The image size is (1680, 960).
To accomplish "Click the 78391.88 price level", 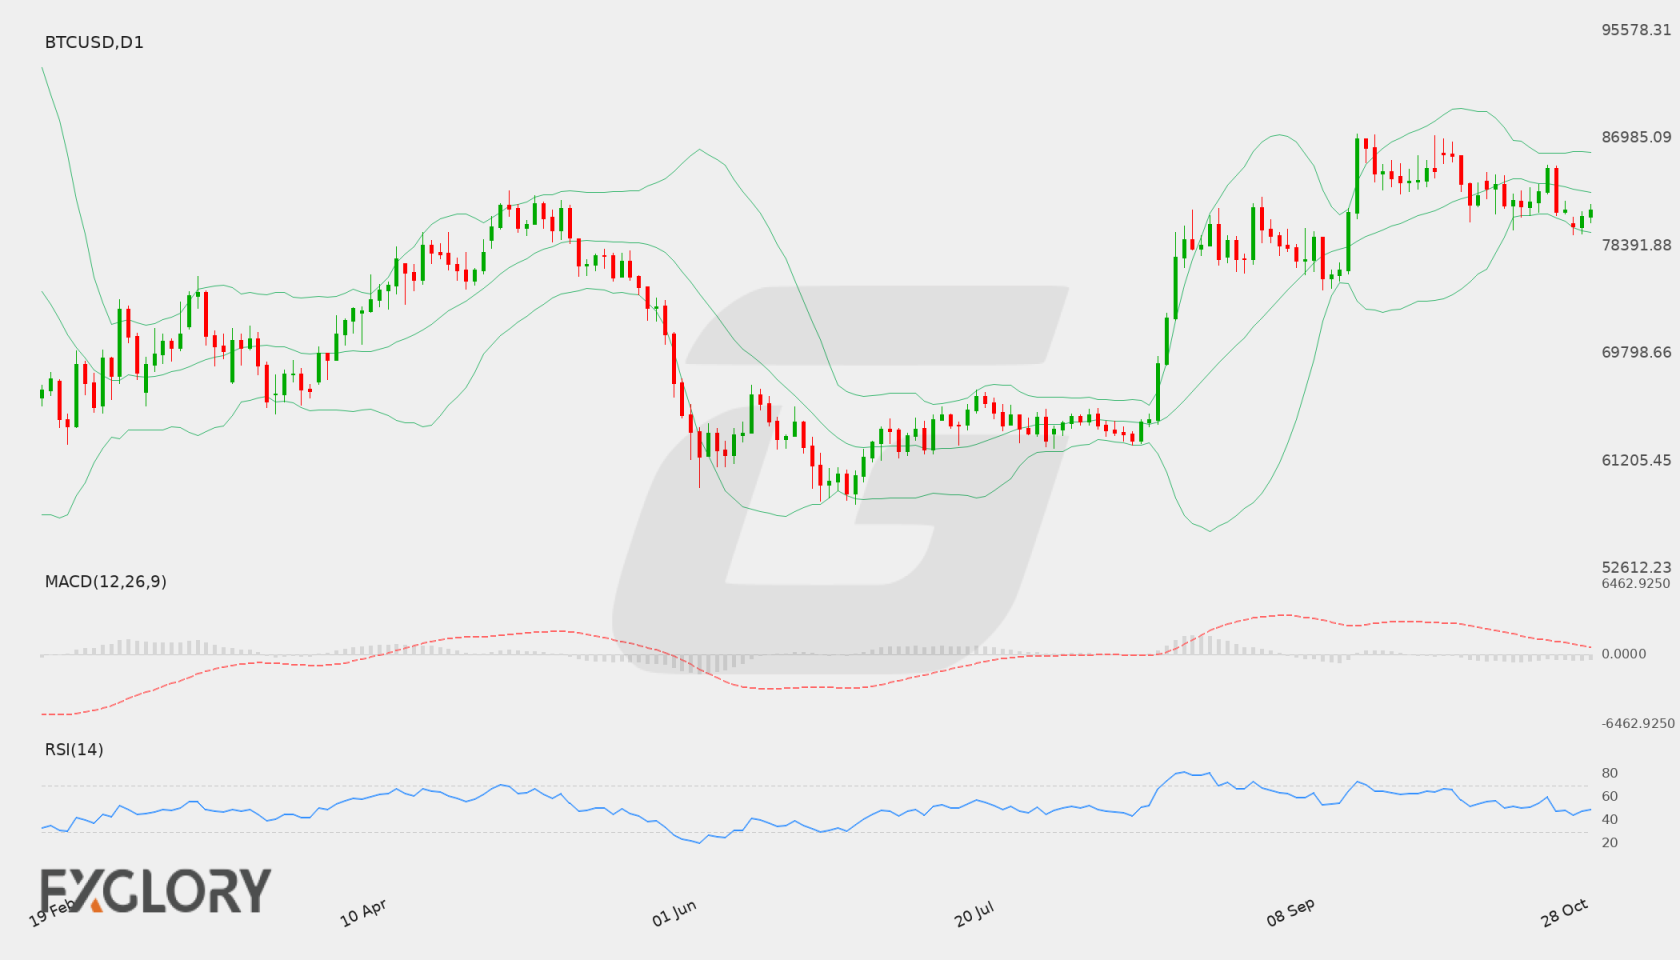I will tap(1636, 245).
